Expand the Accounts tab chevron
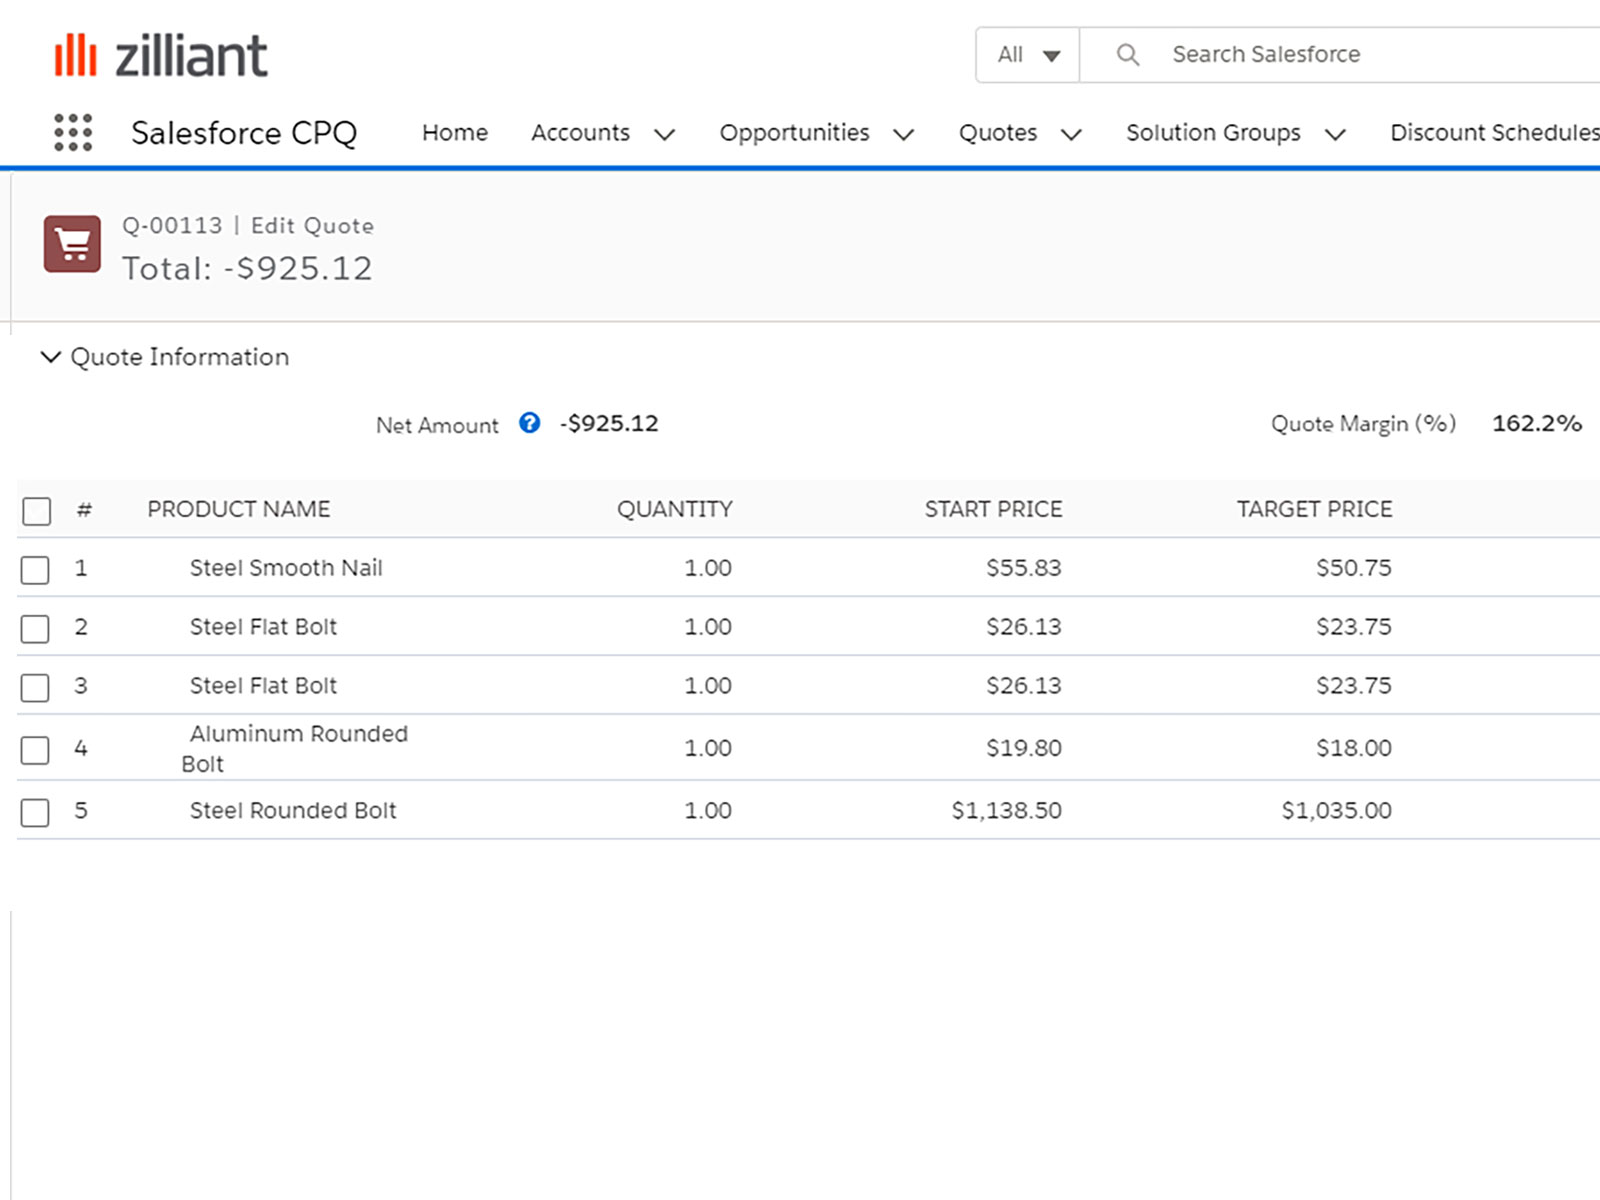The height and width of the screenshot is (1200, 1600). pos(664,134)
